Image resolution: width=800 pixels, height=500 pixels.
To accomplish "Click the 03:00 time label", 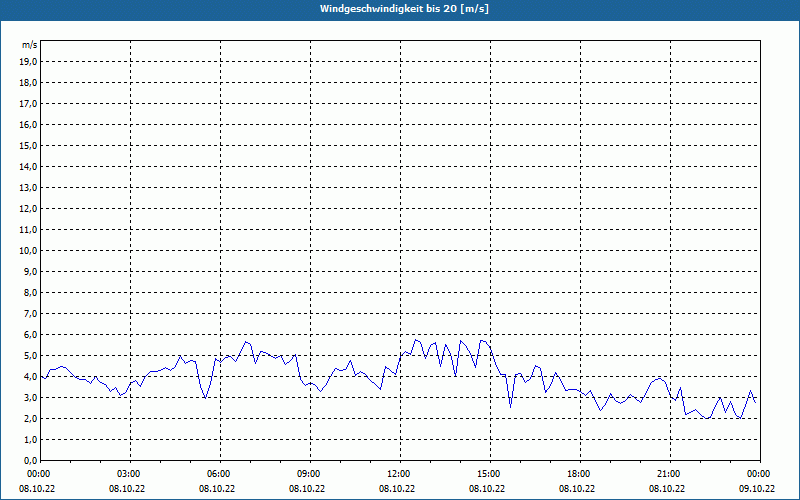I will click(131, 474).
